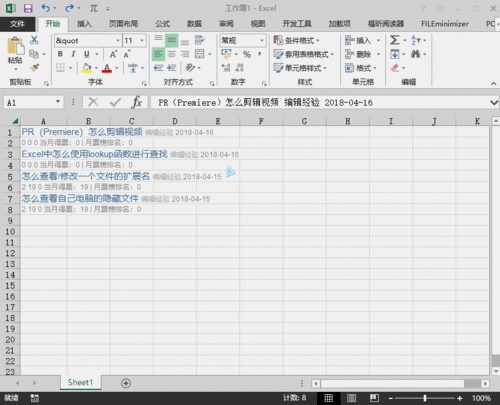Switch to the 插入 Insert tab
The width and height of the screenshot is (500, 405).
pos(84,24)
